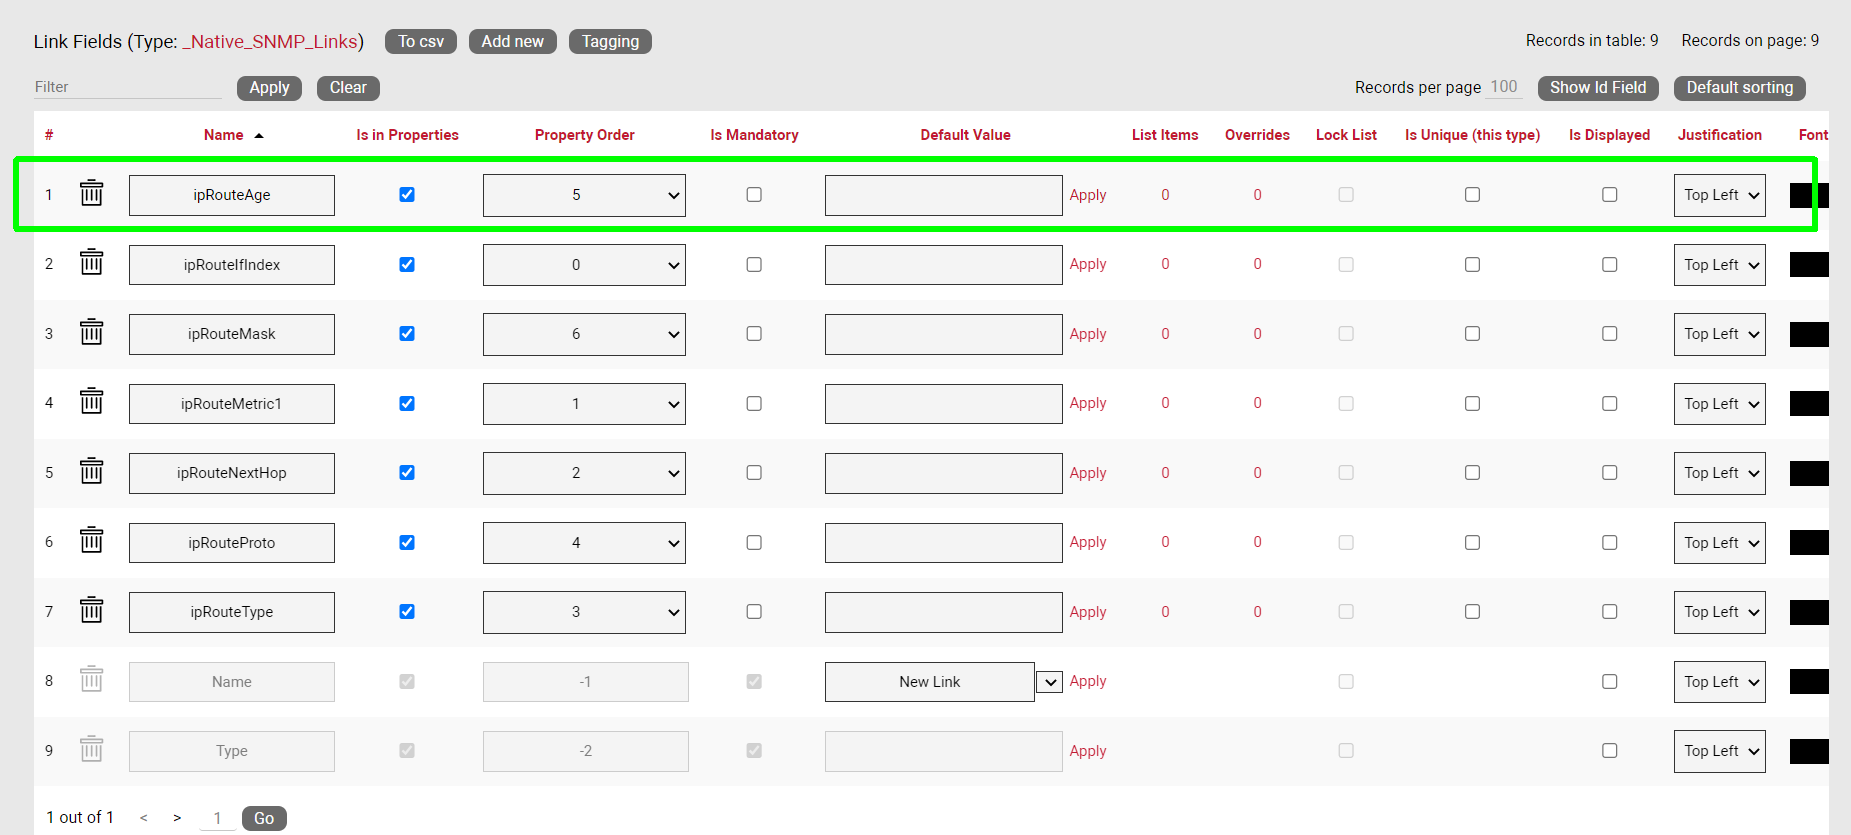Viewport: 1851px width, 835px height.
Task: Click the Add new button
Action: [x=512, y=41]
